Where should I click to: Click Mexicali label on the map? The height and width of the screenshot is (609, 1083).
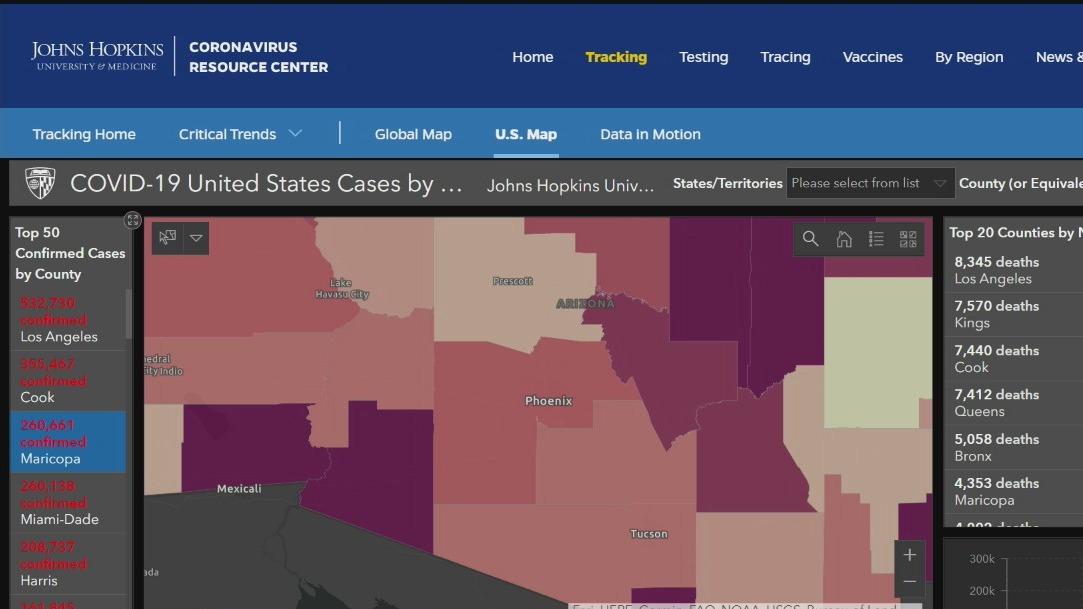pyautogui.click(x=239, y=489)
